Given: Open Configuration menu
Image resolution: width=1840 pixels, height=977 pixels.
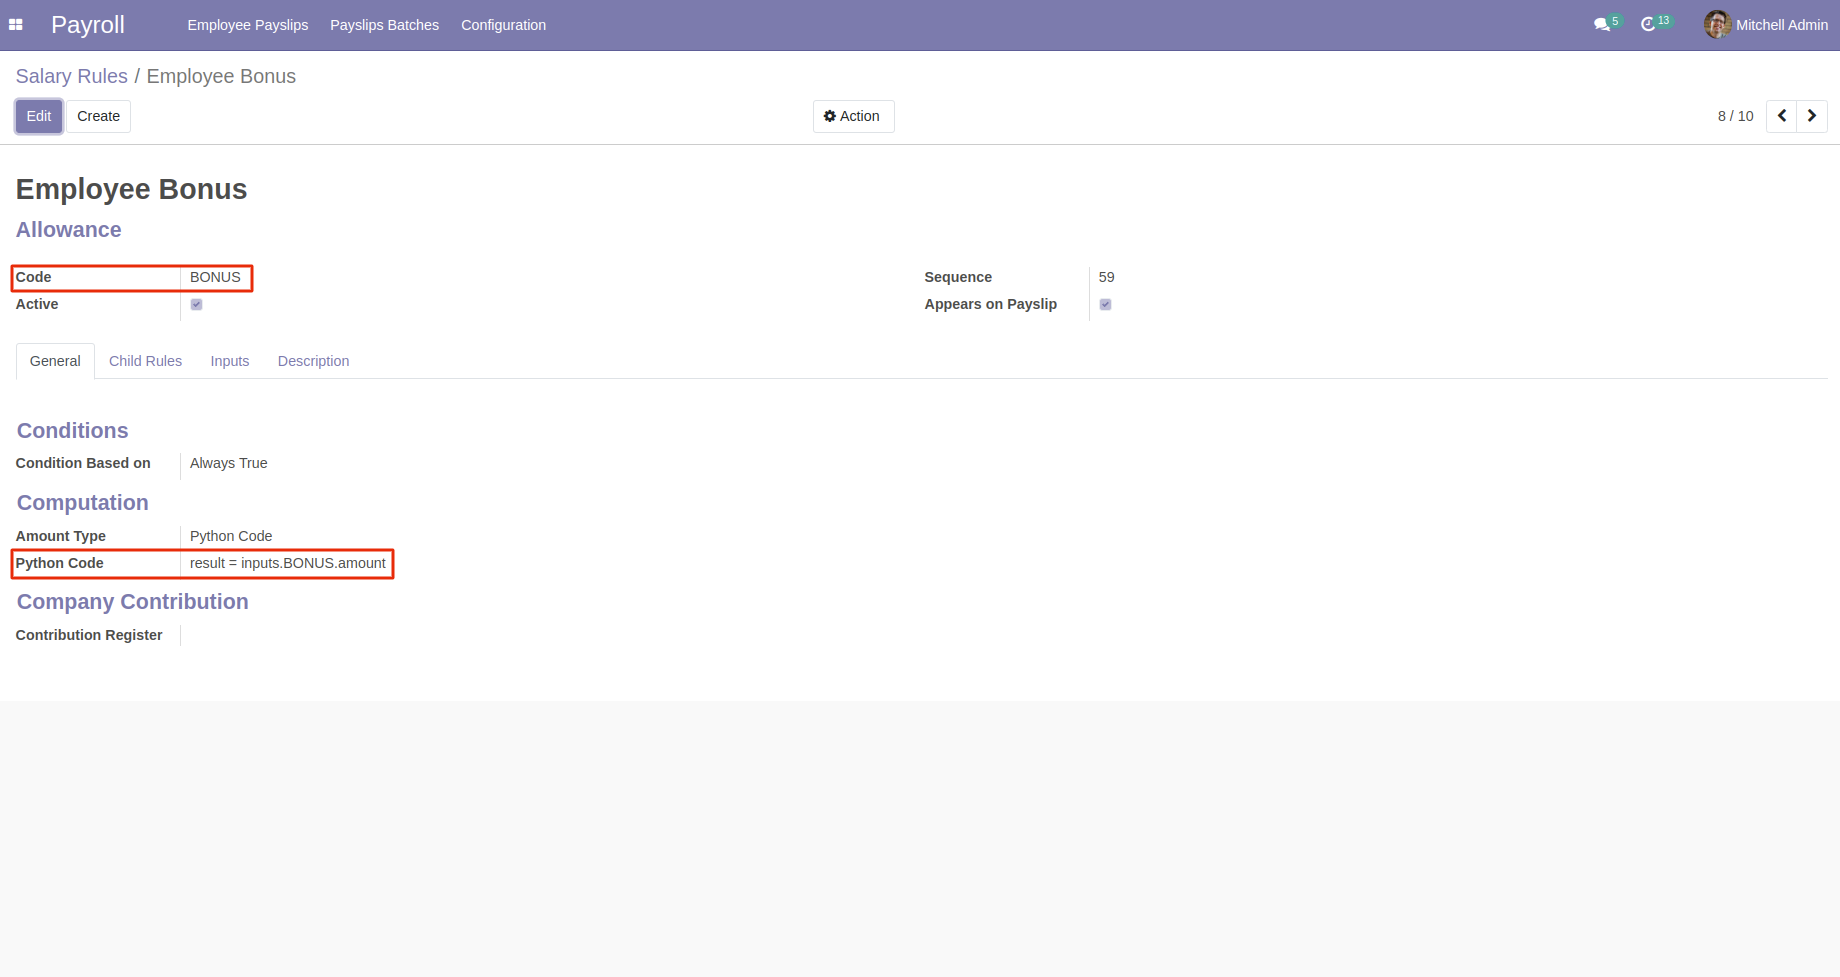Looking at the screenshot, I should pos(503,25).
